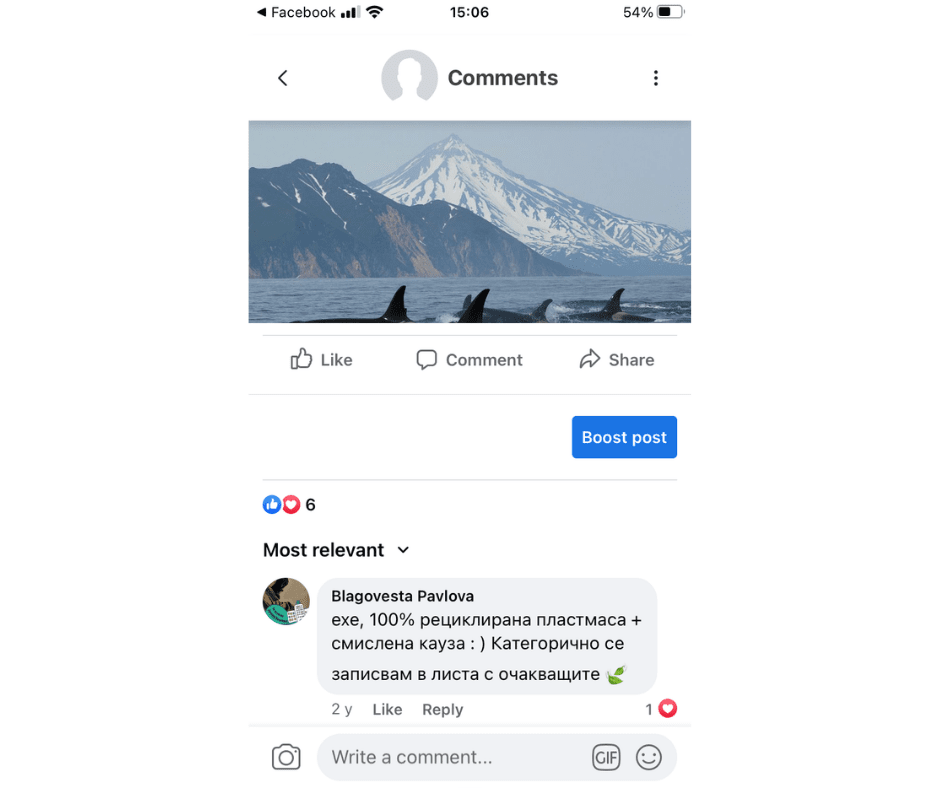The height and width of the screenshot is (788, 940).
Task: Click the Boost post button
Action: (624, 437)
